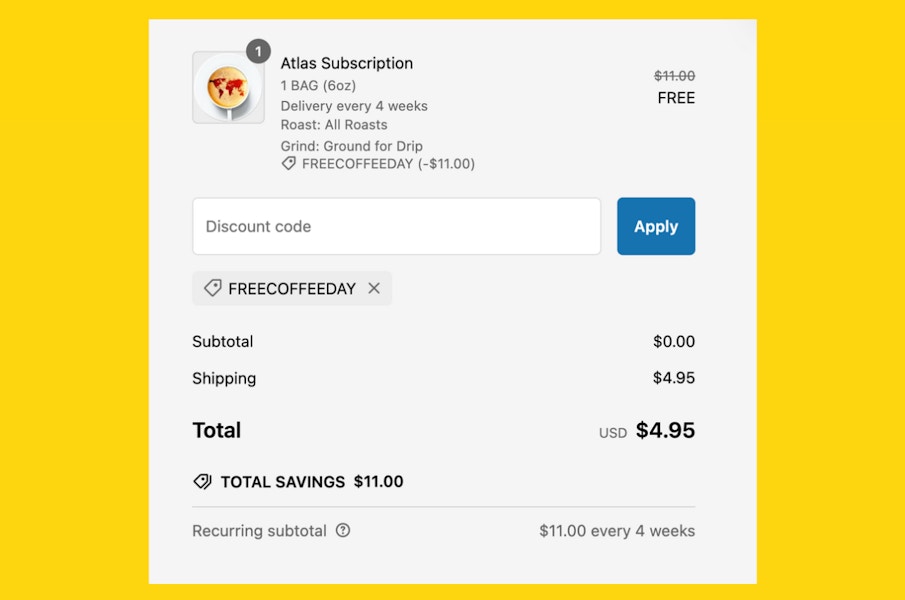Click the USD currency label
This screenshot has height=600, width=905.
612,433
